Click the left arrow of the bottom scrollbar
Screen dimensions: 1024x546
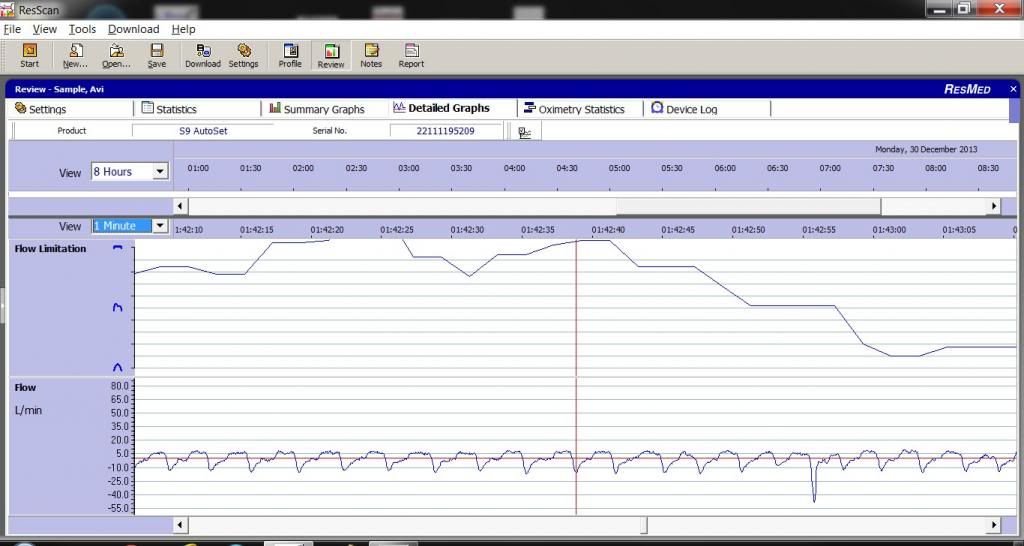point(180,524)
